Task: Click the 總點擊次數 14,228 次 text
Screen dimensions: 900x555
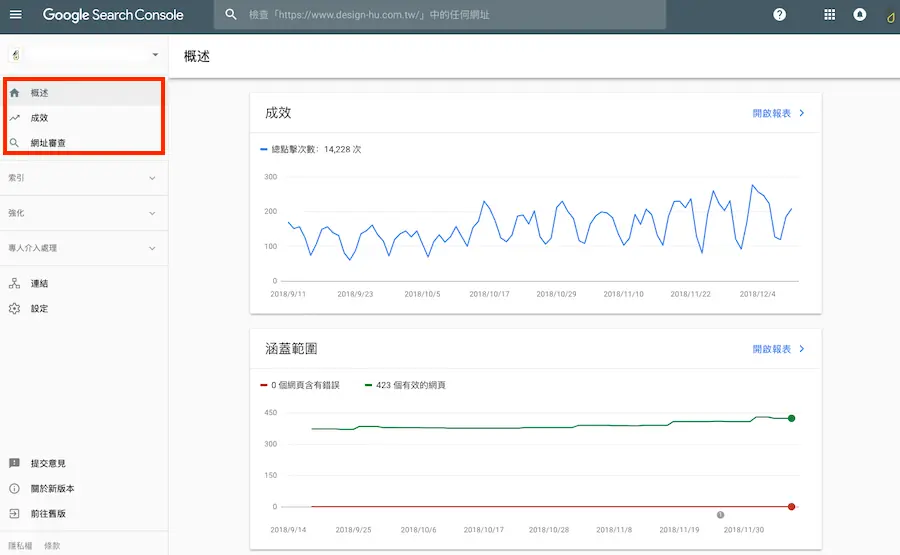Action: coord(316,149)
